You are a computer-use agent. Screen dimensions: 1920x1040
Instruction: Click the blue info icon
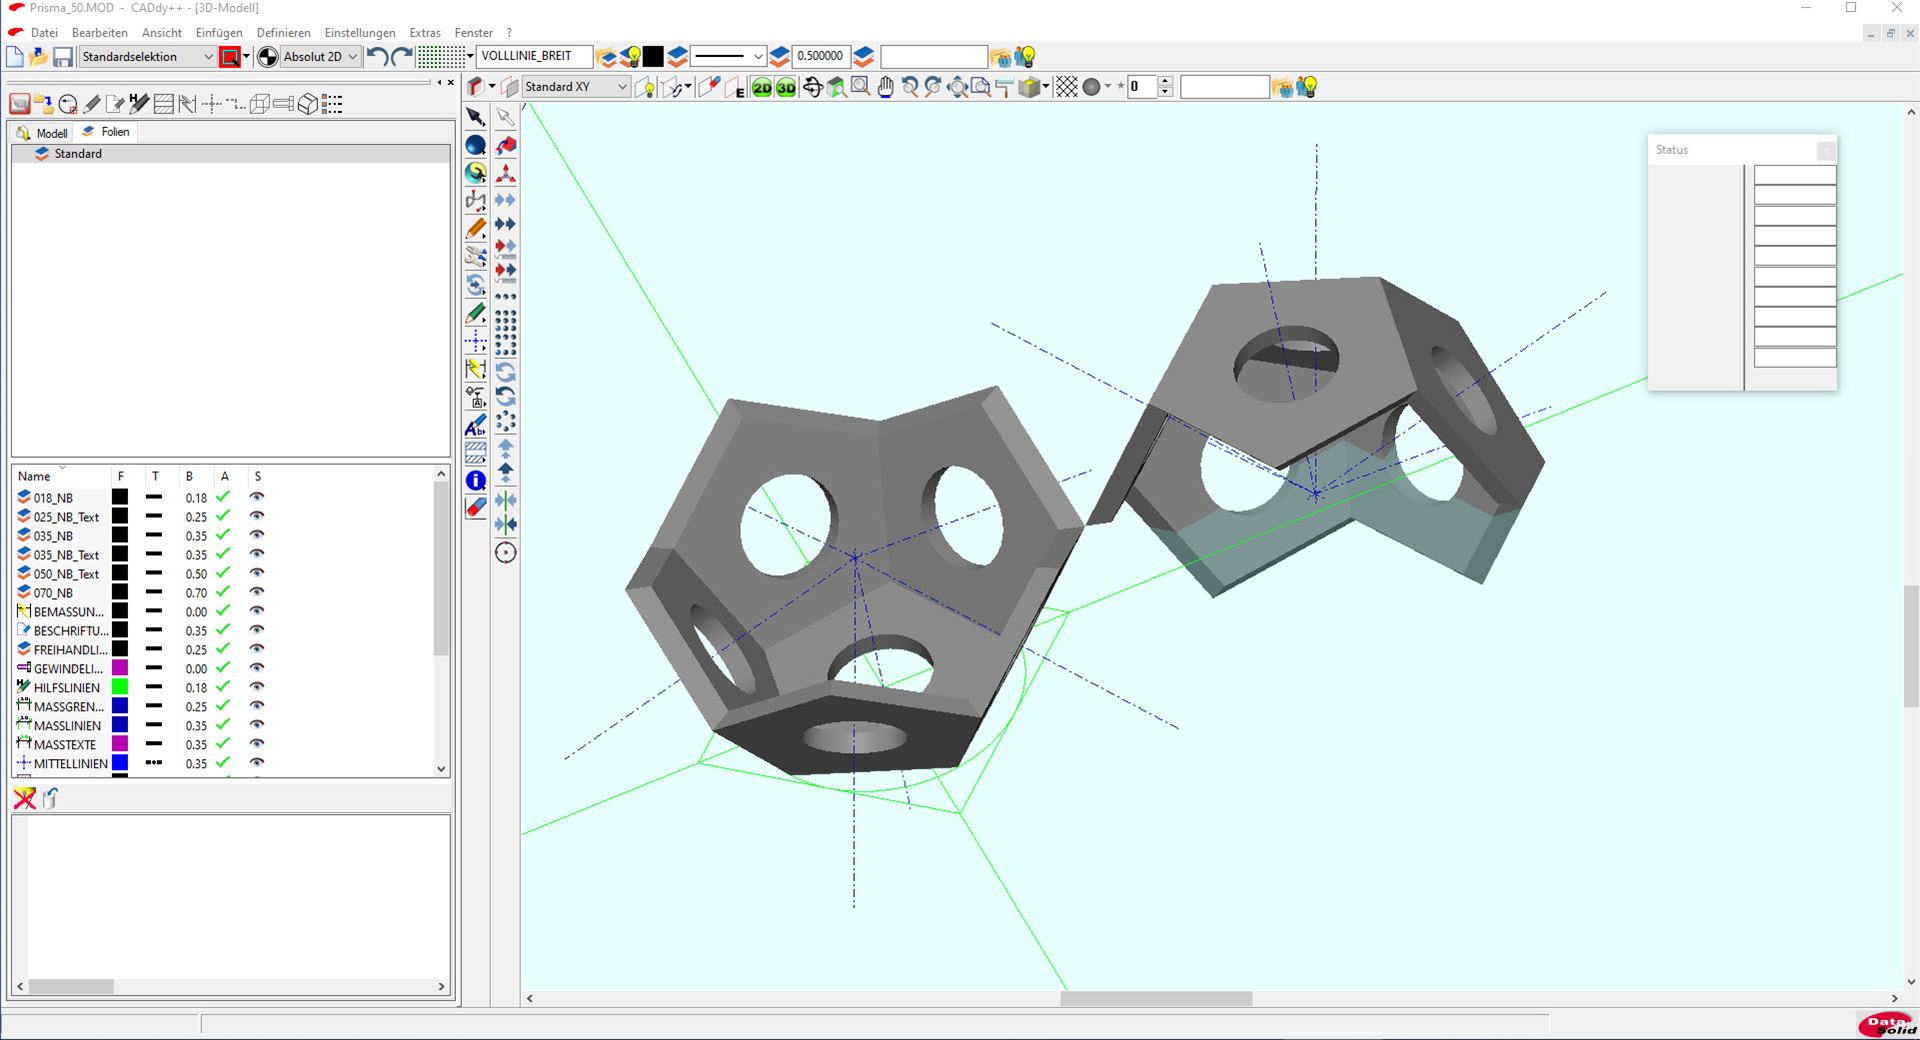[x=476, y=481]
